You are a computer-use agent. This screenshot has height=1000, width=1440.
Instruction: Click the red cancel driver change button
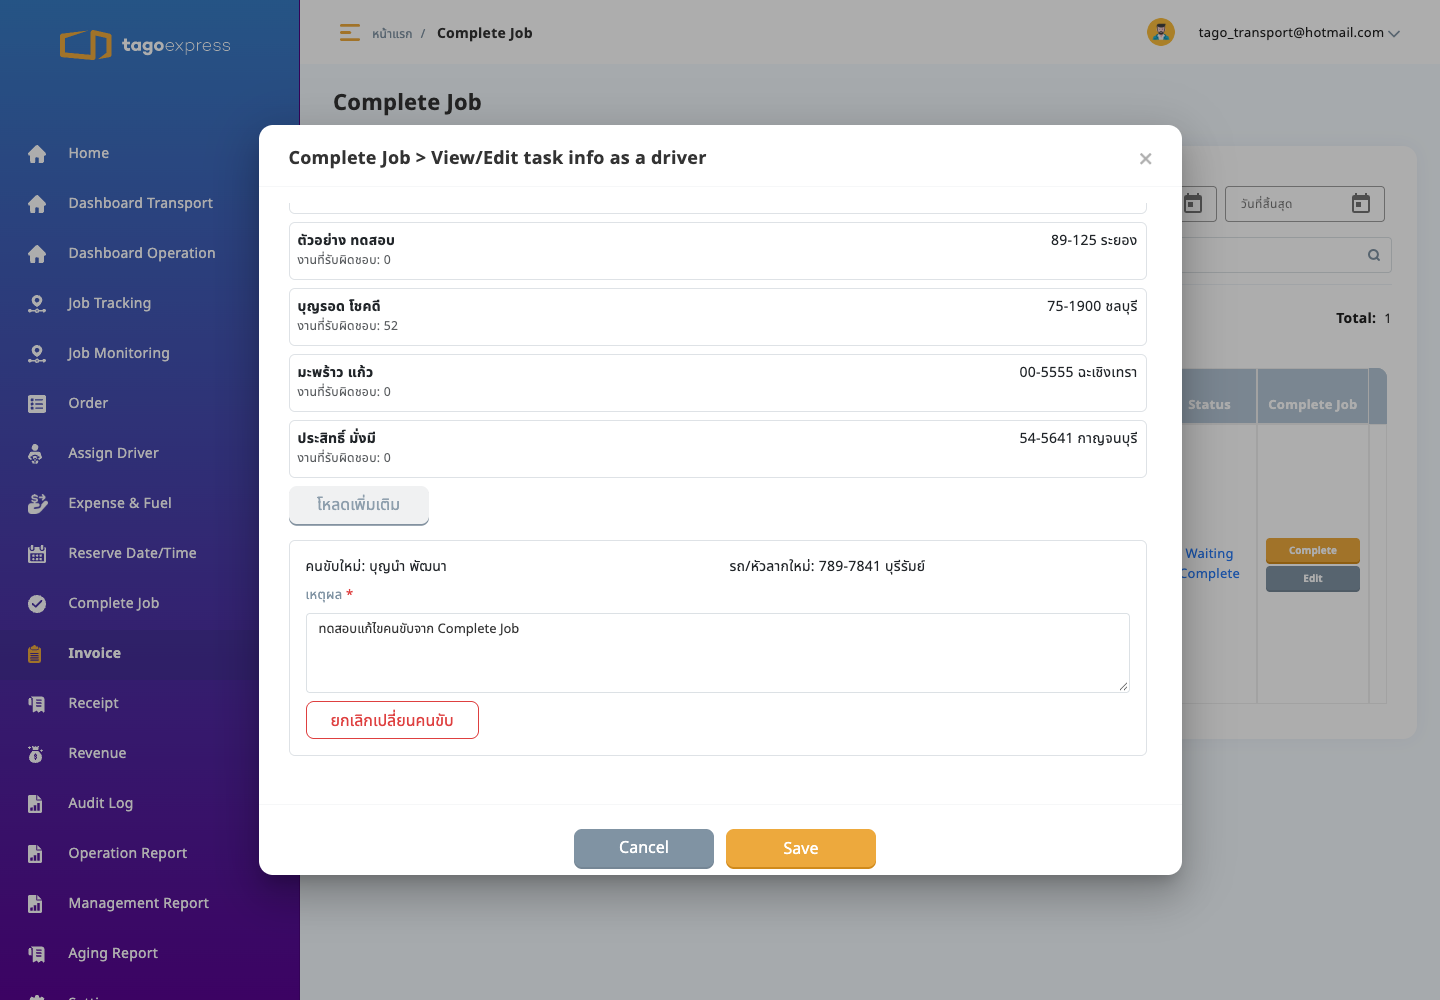click(392, 720)
